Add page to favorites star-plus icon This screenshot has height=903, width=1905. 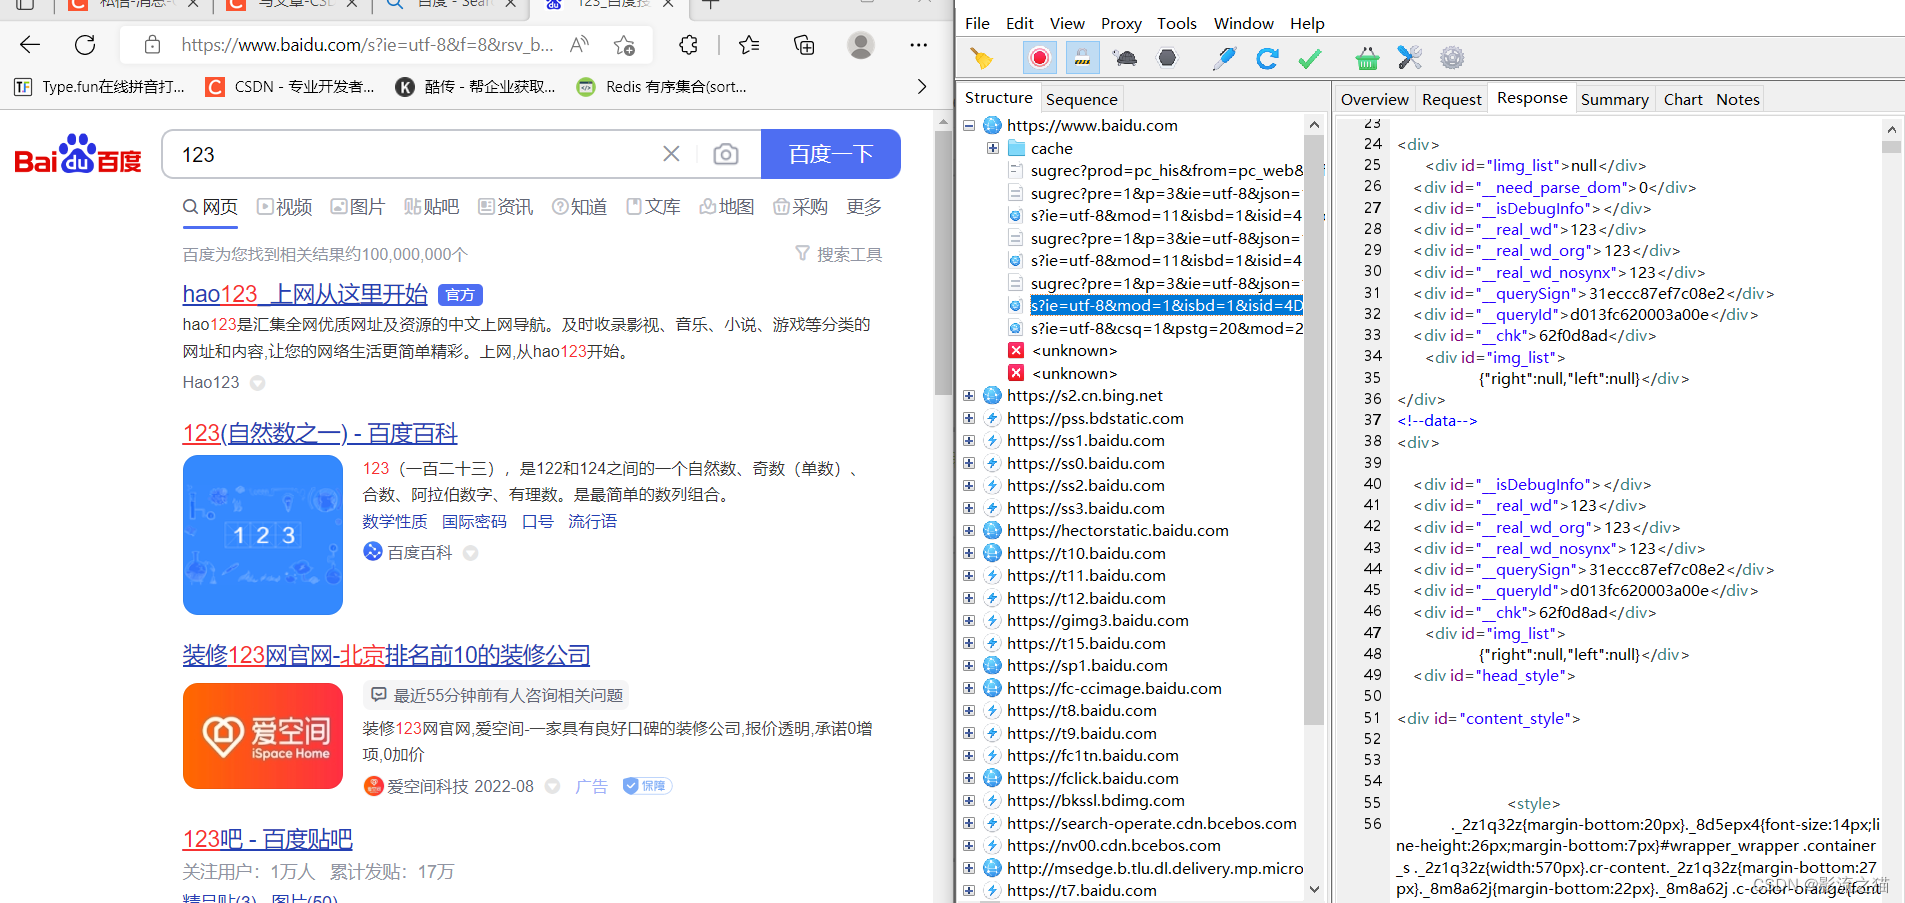625,44
